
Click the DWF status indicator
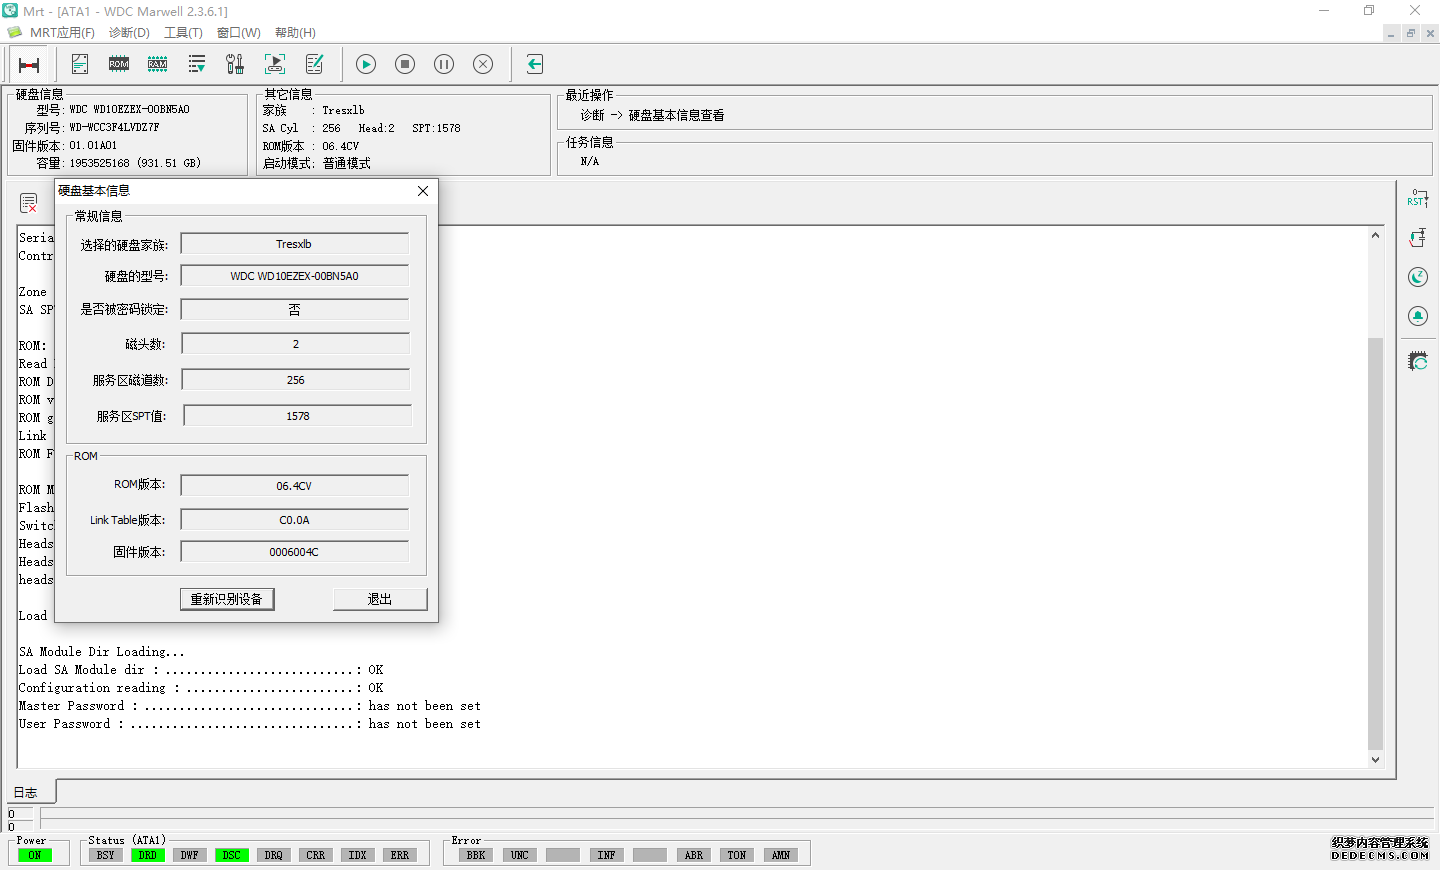tap(190, 855)
